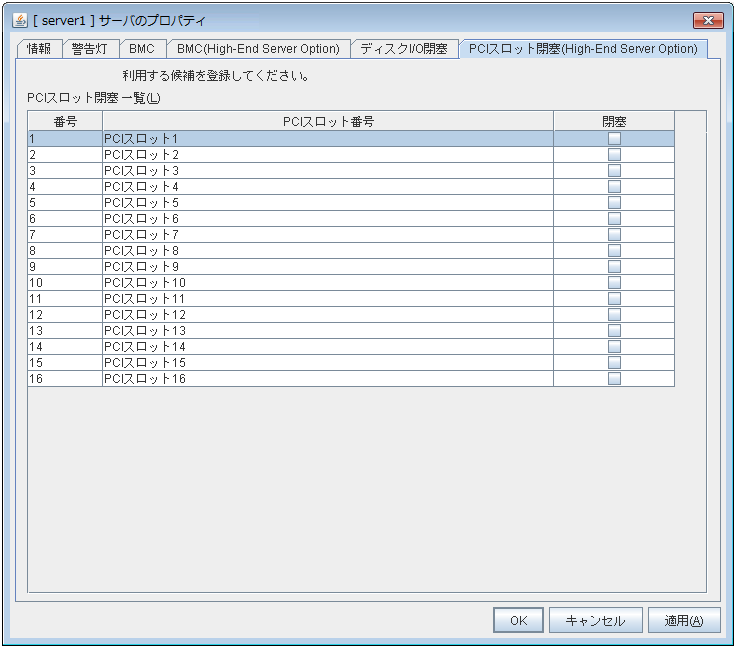
Task: Click the 適用(A) button
Action: [x=684, y=620]
